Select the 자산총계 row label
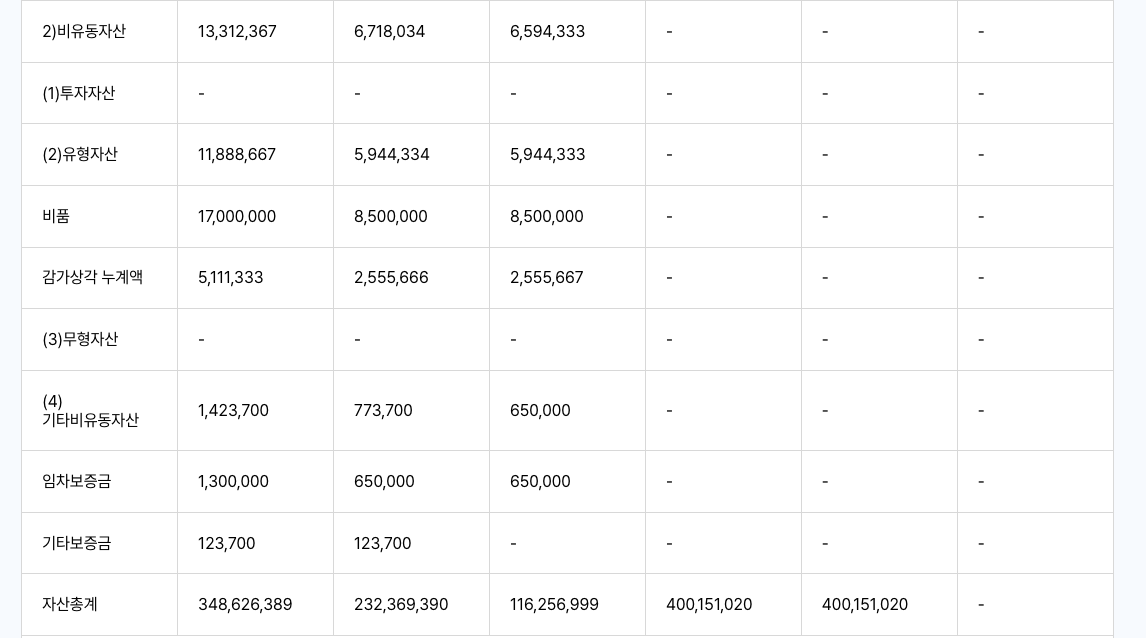1146x638 pixels. [70, 605]
